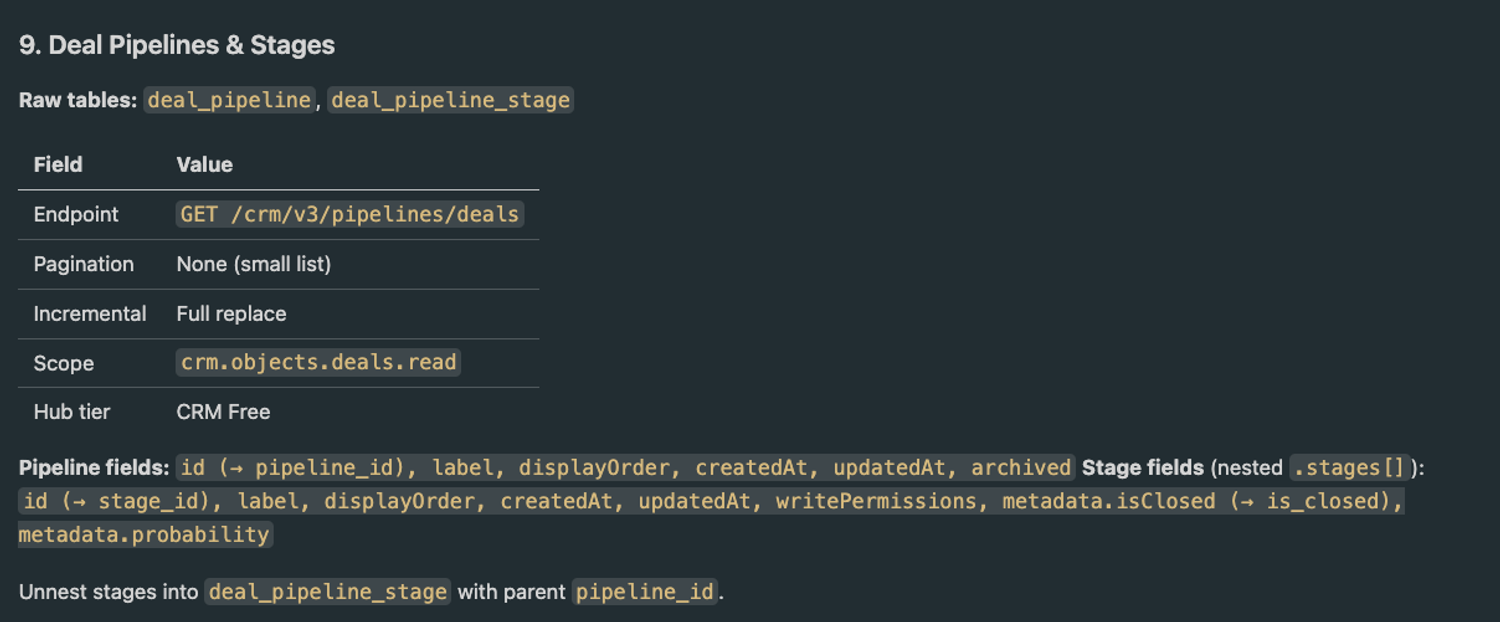Image resolution: width=1500 pixels, height=622 pixels.
Task: Select the deal_pipeline_stage raw table label
Action: click(450, 100)
